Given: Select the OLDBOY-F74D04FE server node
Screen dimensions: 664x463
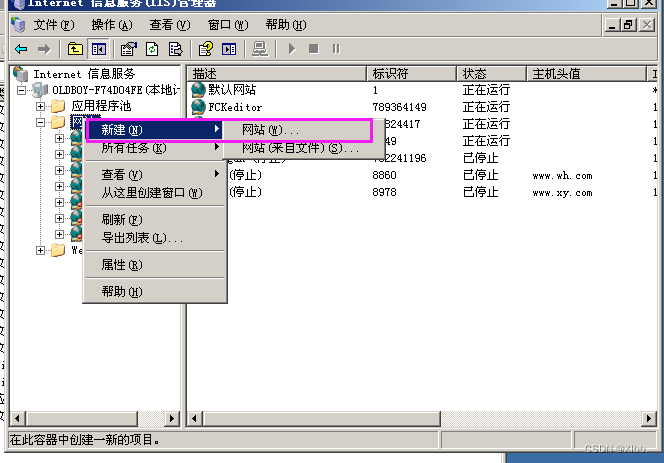Looking at the screenshot, I should coord(116,90).
